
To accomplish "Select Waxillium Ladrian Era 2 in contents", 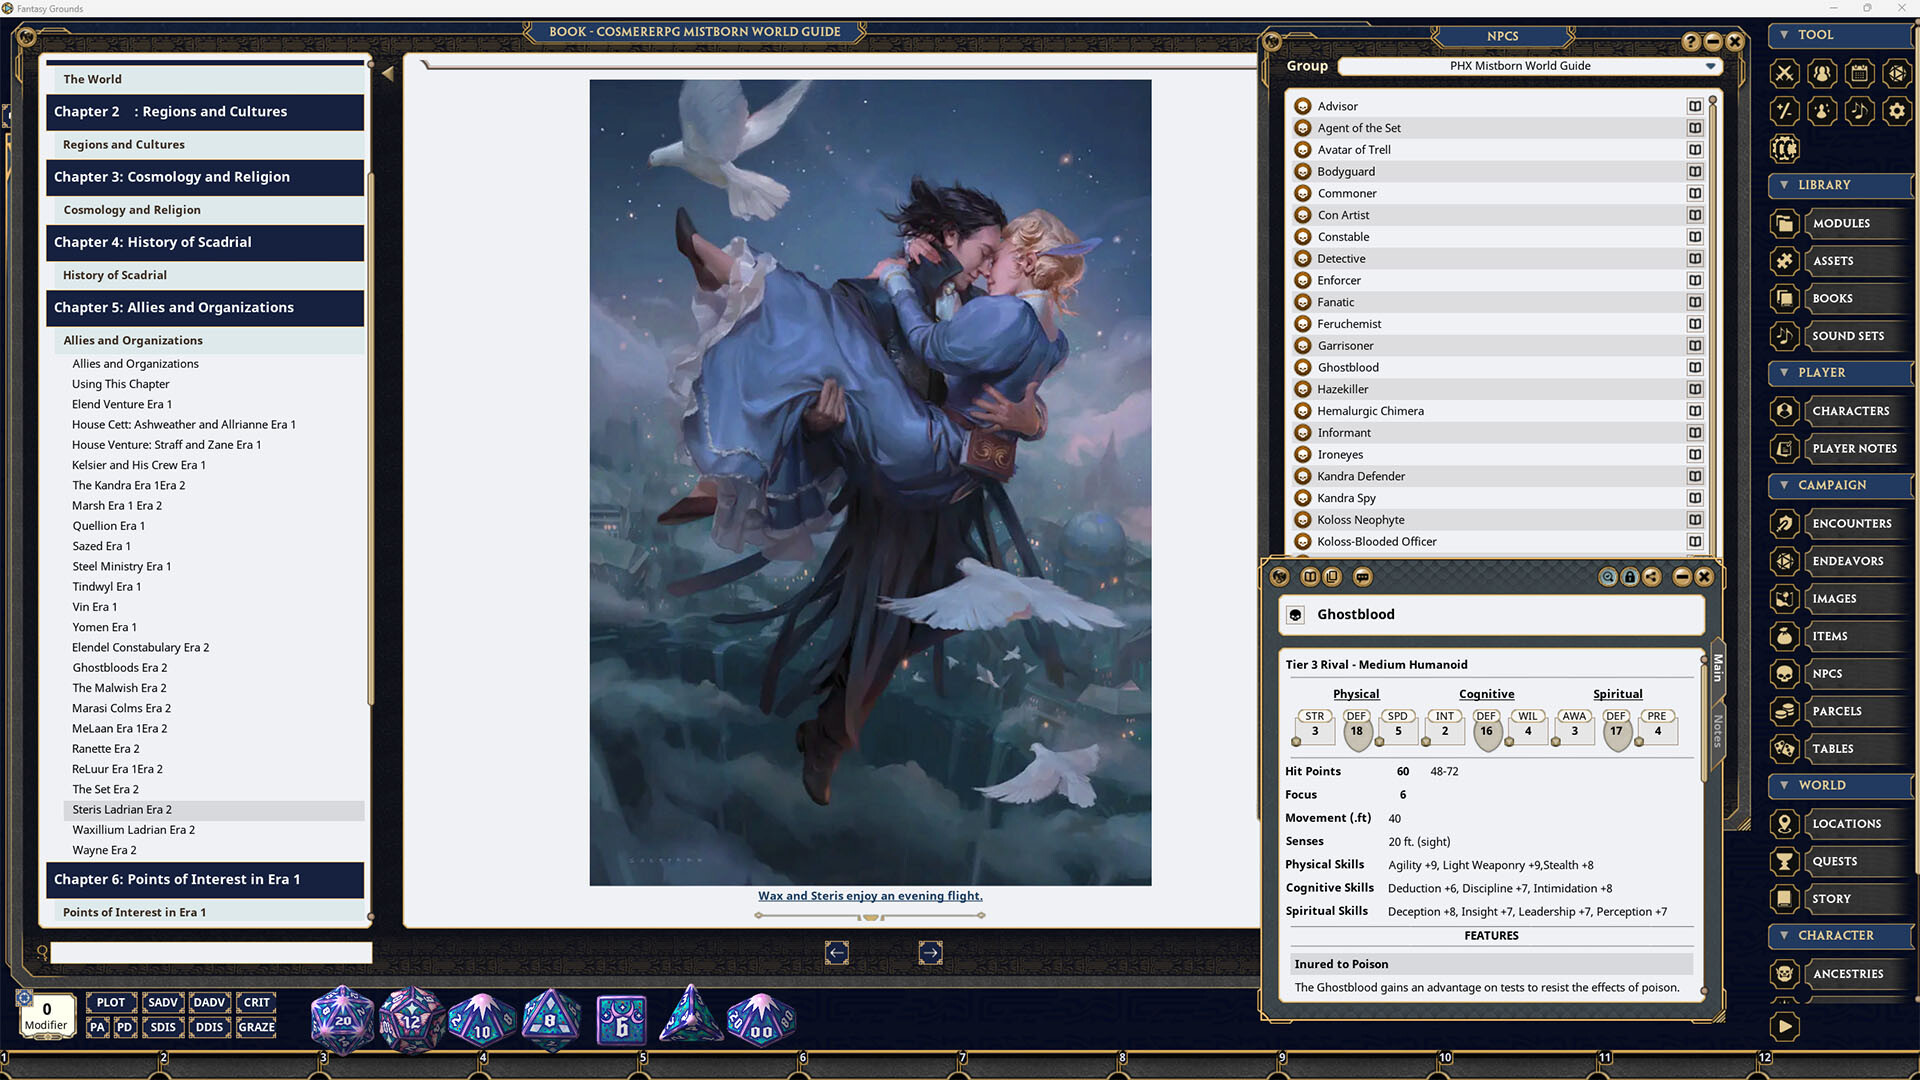I will click(133, 830).
